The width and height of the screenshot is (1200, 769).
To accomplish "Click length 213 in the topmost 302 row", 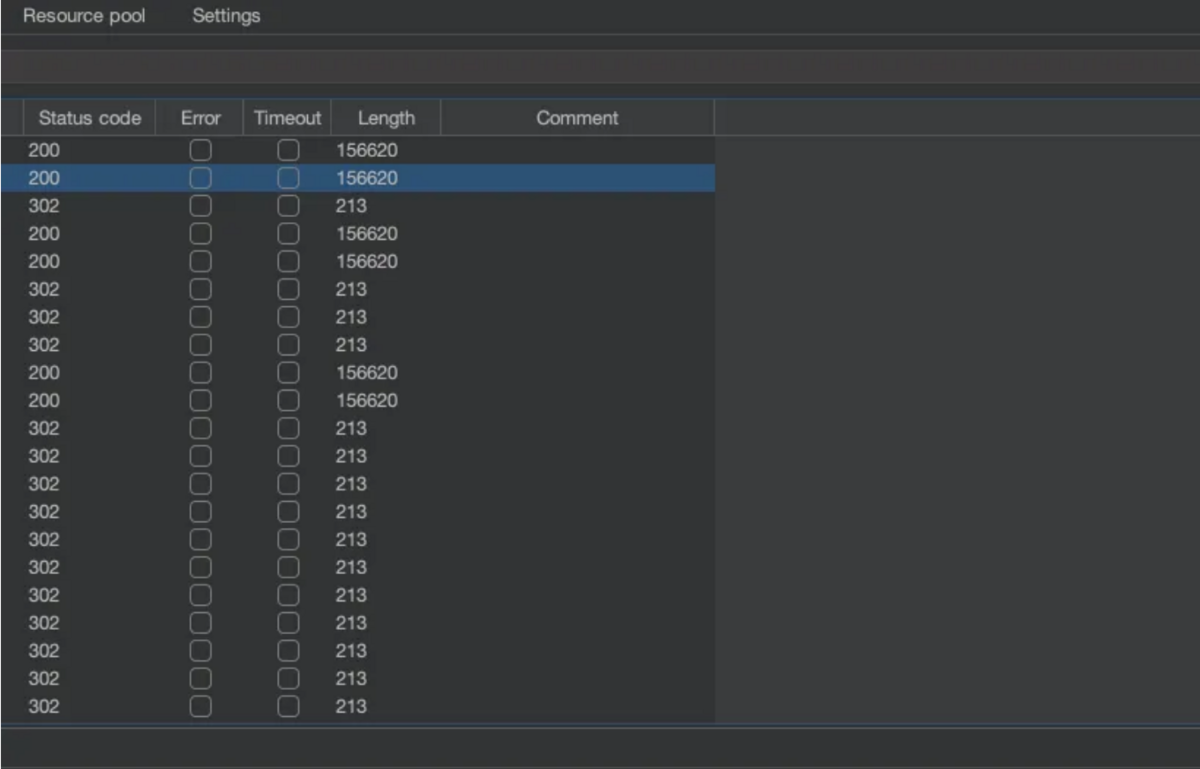I will [x=351, y=206].
